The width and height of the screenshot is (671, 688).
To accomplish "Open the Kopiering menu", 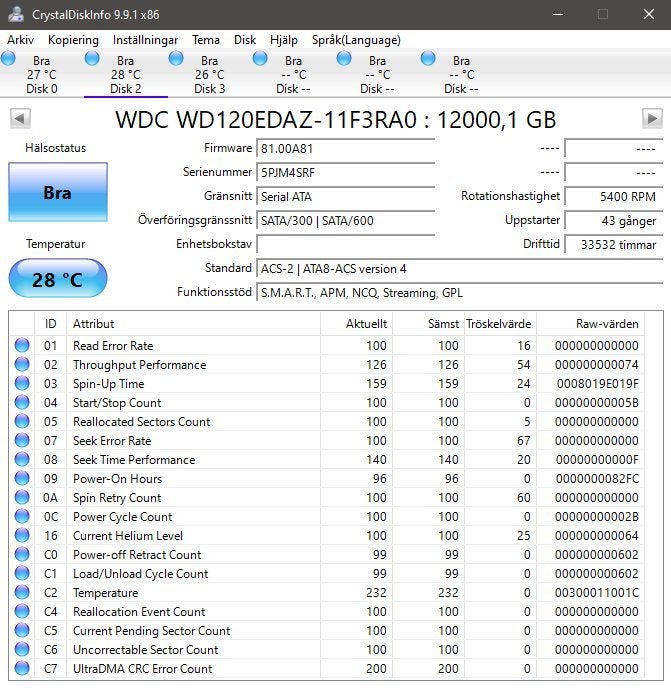I will [73, 40].
